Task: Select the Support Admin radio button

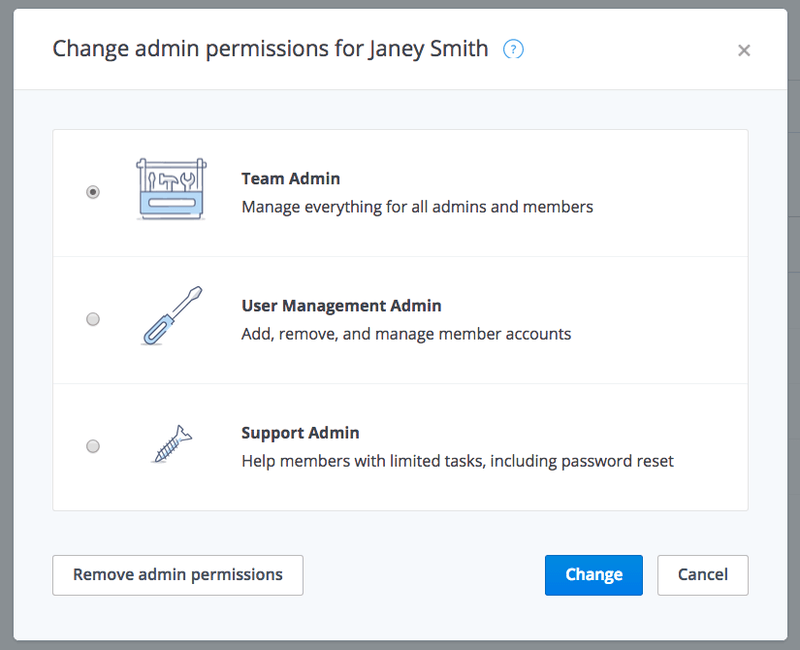Action: coord(93,446)
